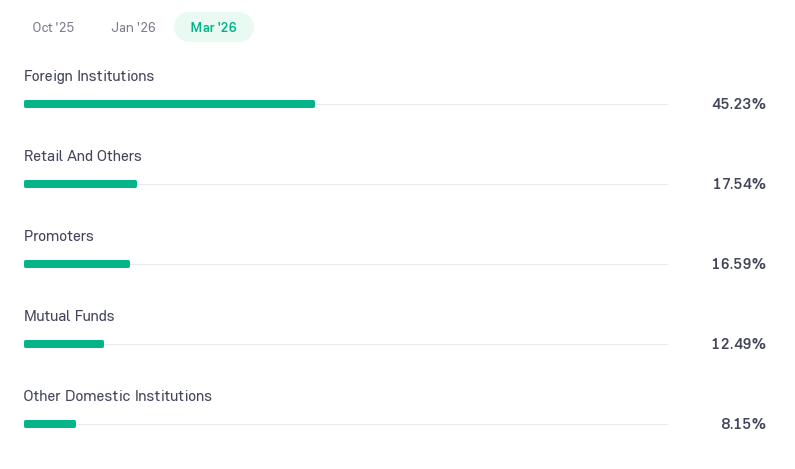795x469 pixels.
Task: Switch to the Oct '25 tab
Action: tap(53, 27)
